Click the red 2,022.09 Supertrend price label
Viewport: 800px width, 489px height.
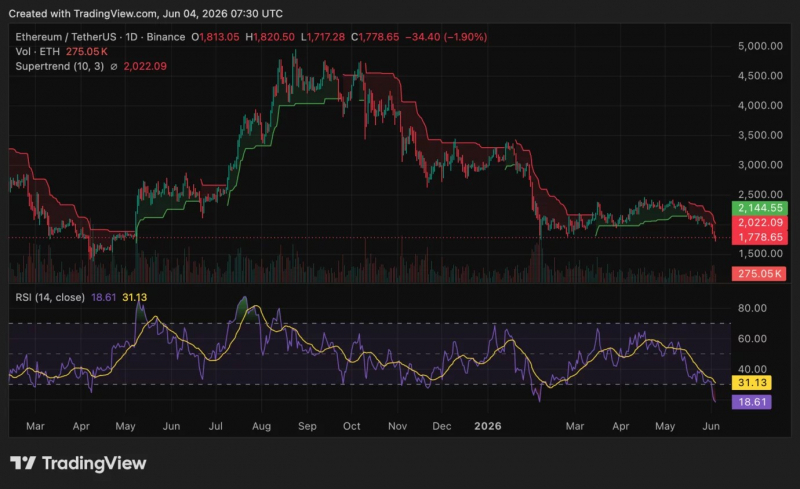[760, 223]
